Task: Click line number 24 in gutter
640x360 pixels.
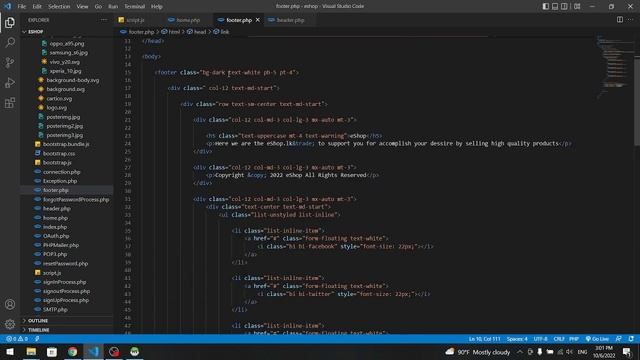Action: pyautogui.click(x=128, y=144)
